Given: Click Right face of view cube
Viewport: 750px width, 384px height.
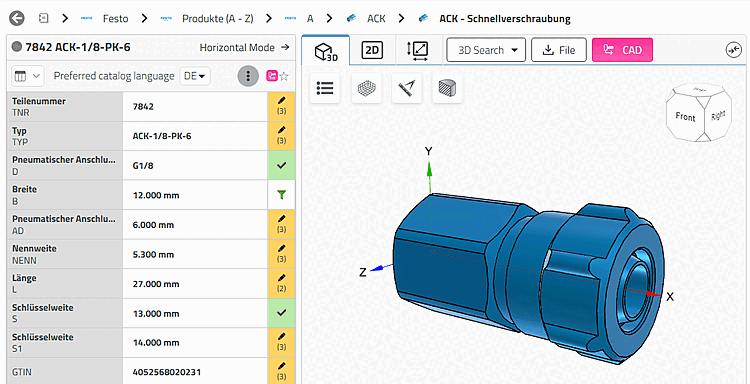Looking at the screenshot, I should [718, 115].
